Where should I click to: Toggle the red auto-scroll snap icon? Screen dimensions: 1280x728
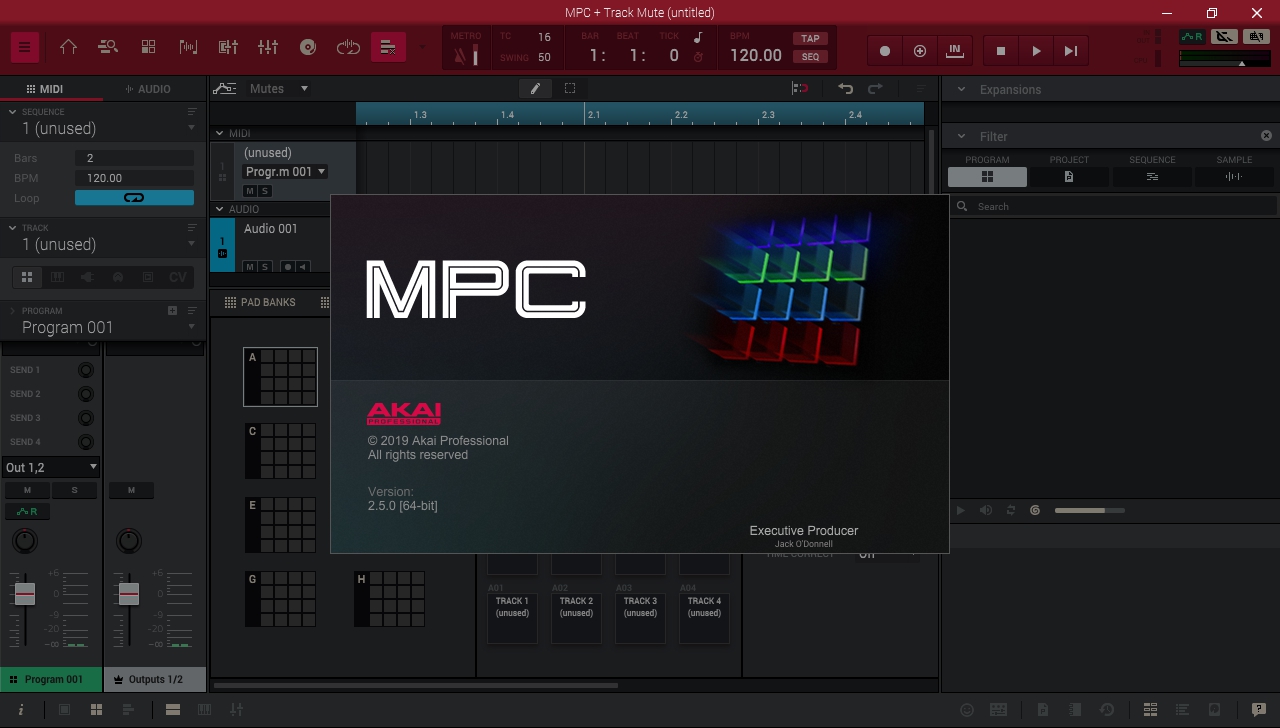(800, 88)
